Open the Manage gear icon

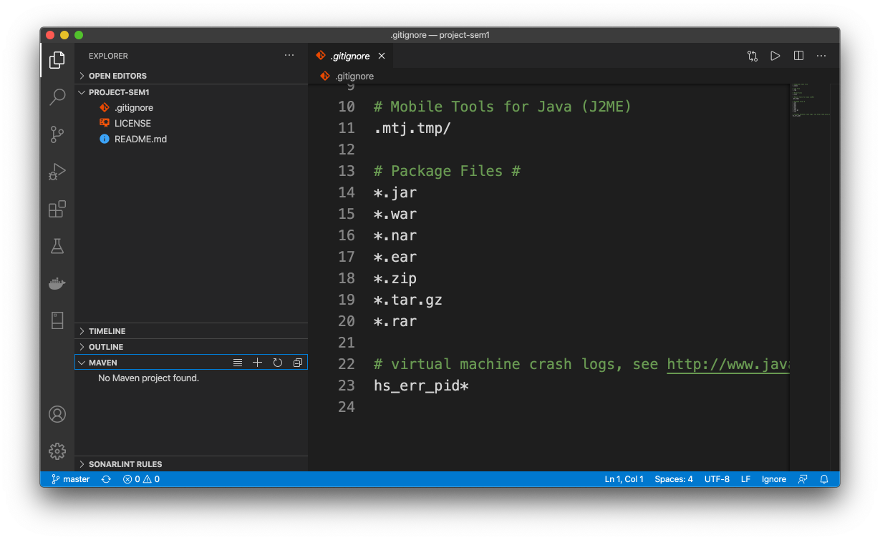click(x=57, y=451)
